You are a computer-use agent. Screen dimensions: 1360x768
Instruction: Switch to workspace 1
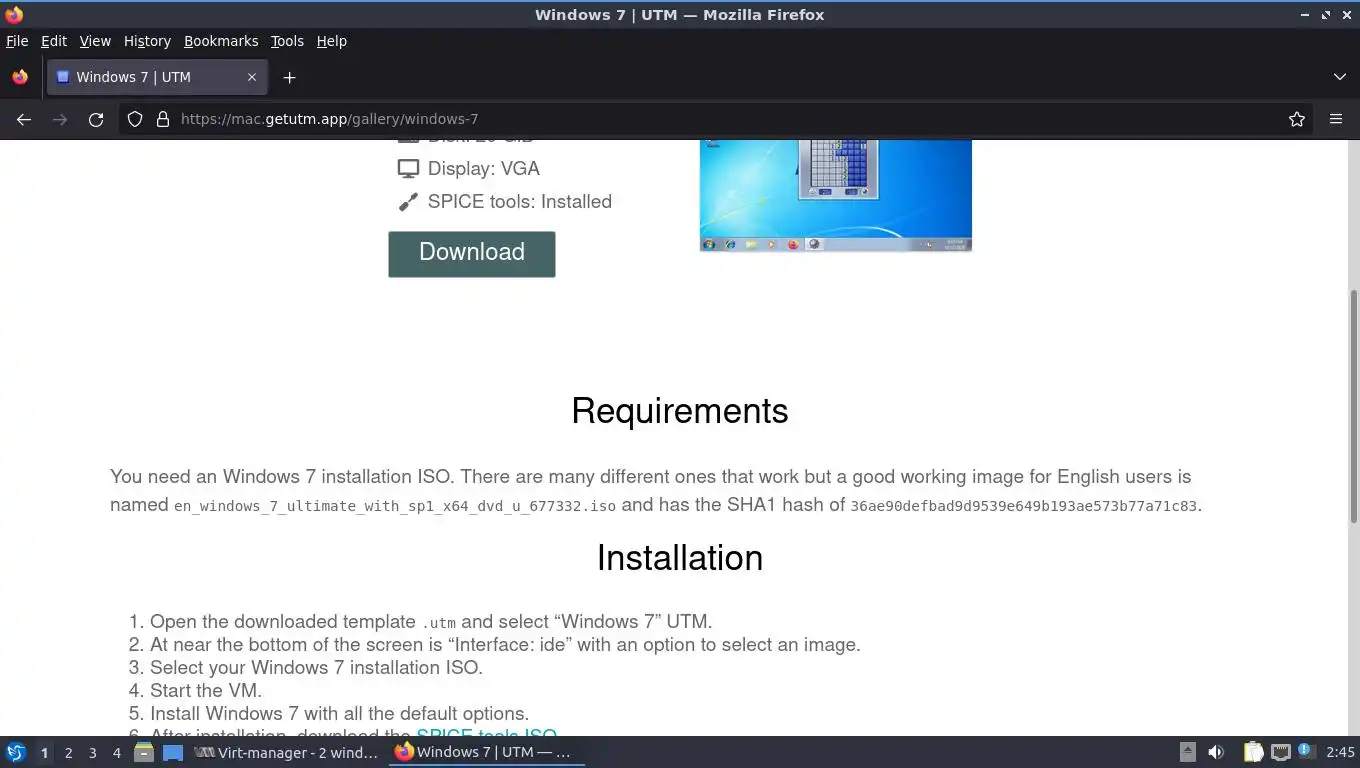click(x=44, y=752)
